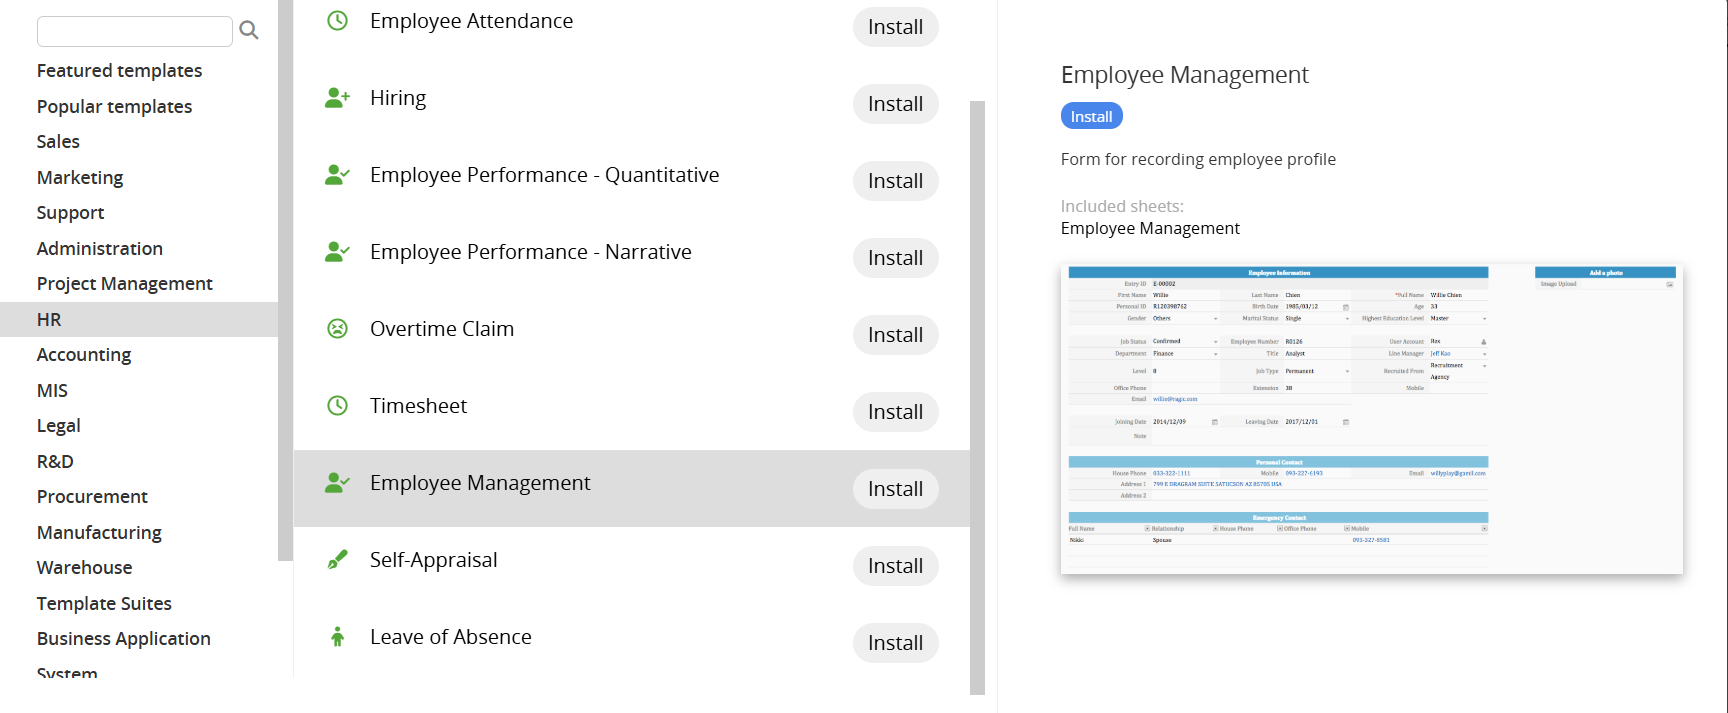Click the Hiring add-person icon
Image resolution: width=1728 pixels, height=713 pixels.
338,98
